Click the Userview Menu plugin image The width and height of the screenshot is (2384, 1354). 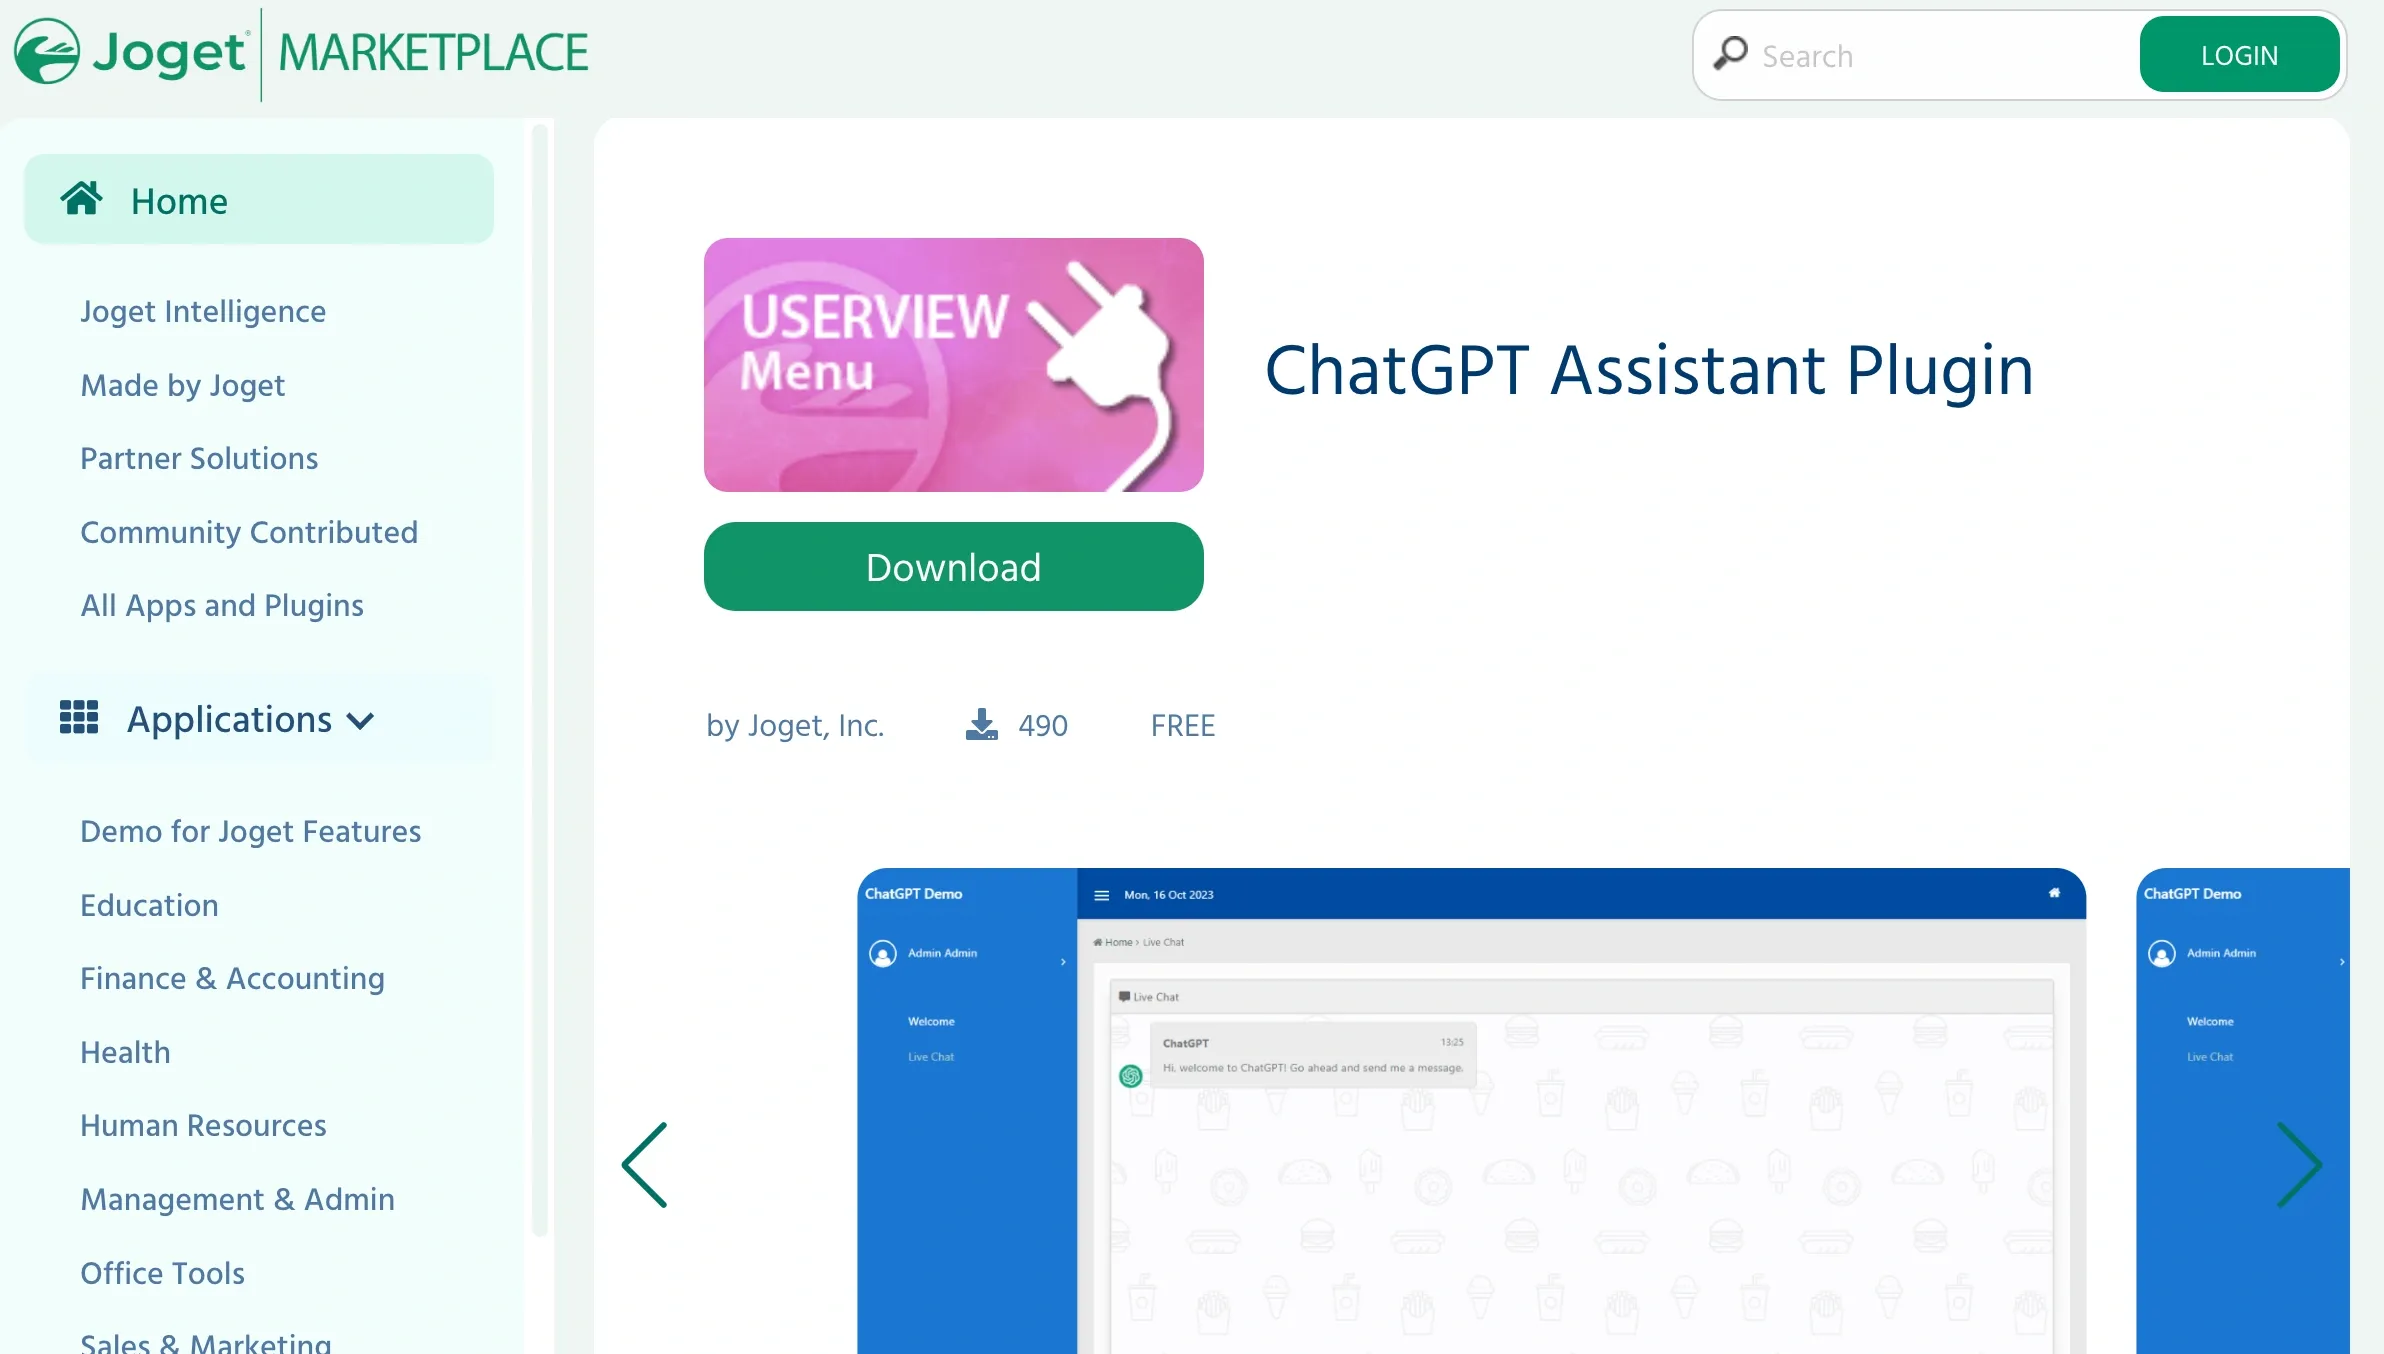coord(953,365)
